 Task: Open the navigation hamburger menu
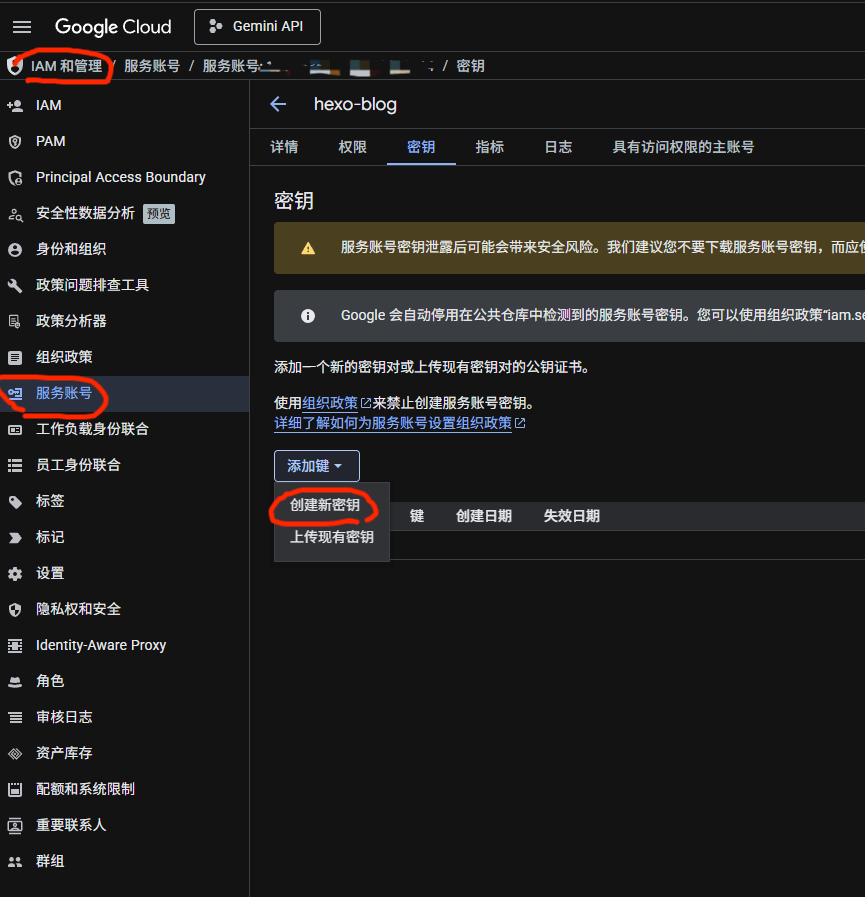click(x=21, y=27)
